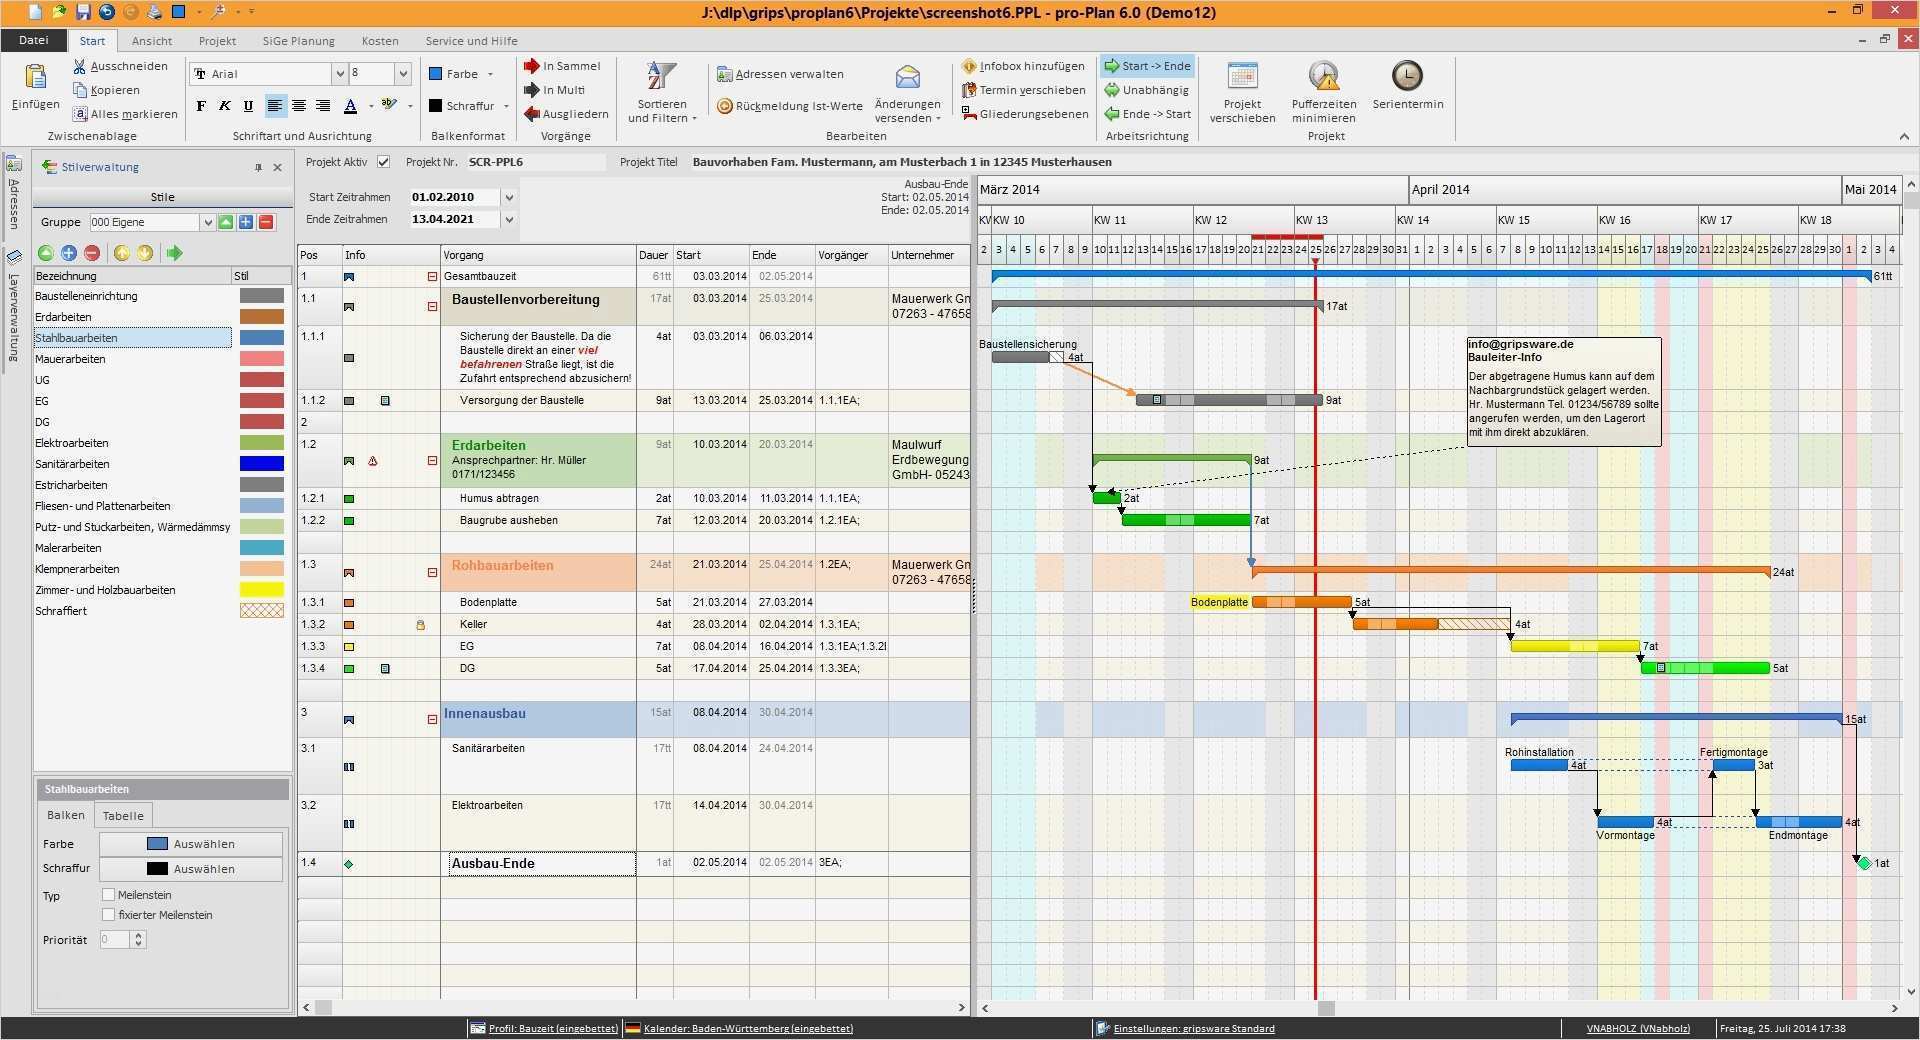Open Adressen verwalten

coord(780,74)
